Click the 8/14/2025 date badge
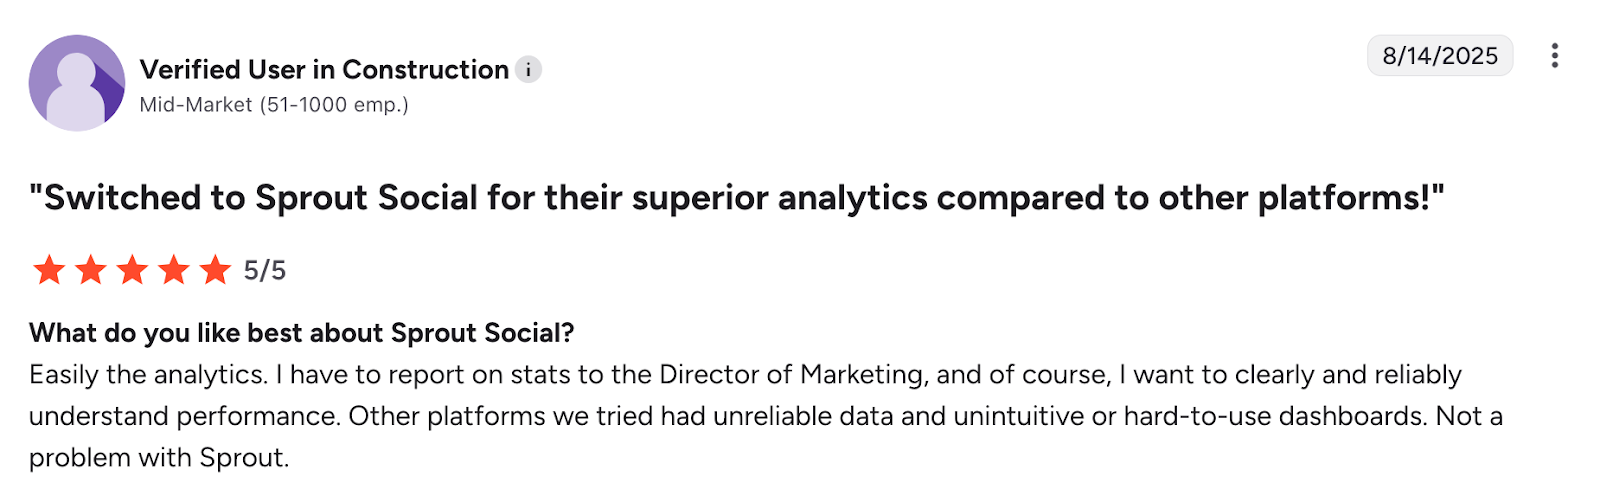 pos(1440,56)
